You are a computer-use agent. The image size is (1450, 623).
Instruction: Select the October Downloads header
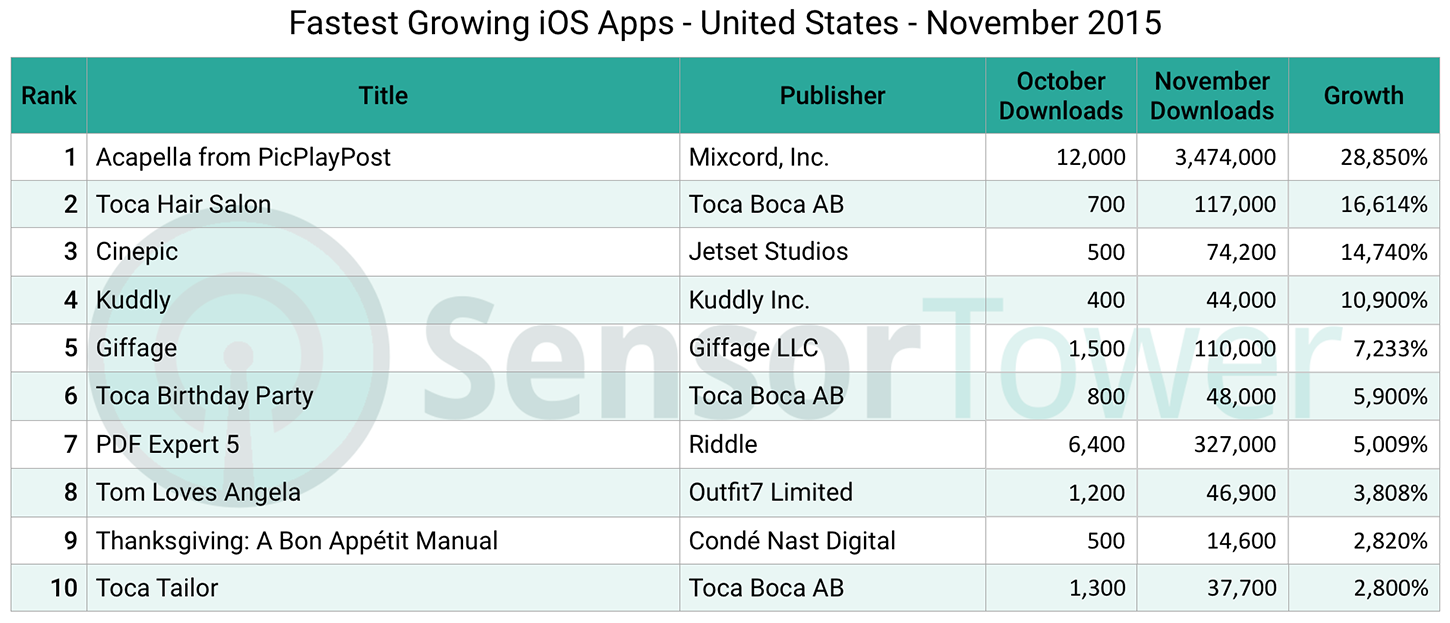point(1061,96)
